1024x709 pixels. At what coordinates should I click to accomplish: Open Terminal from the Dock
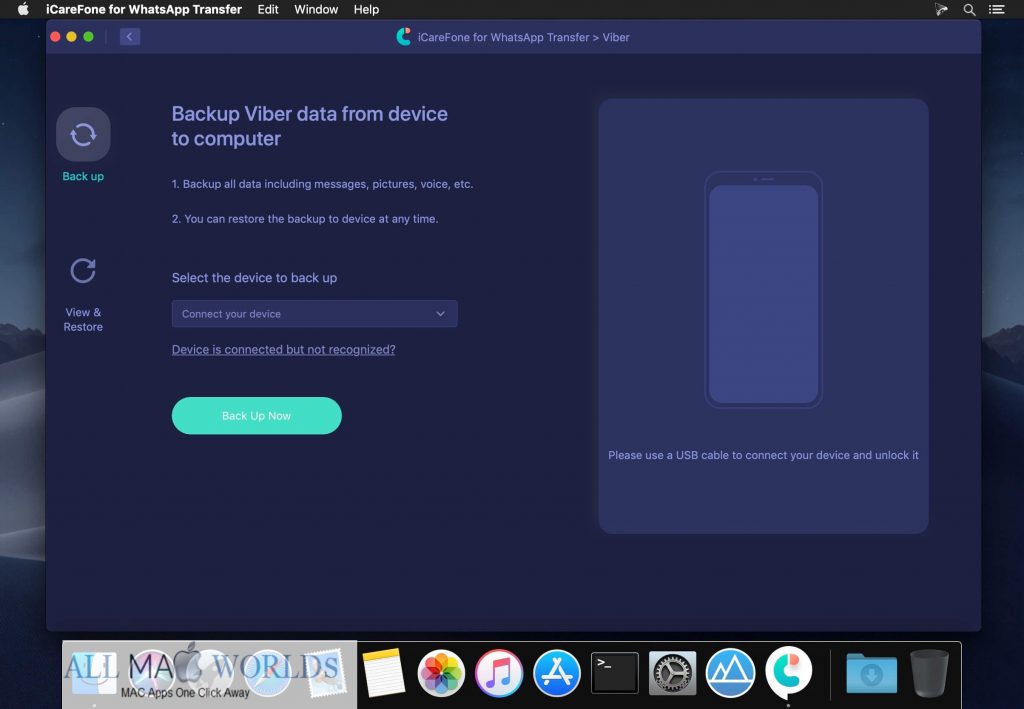pos(615,673)
